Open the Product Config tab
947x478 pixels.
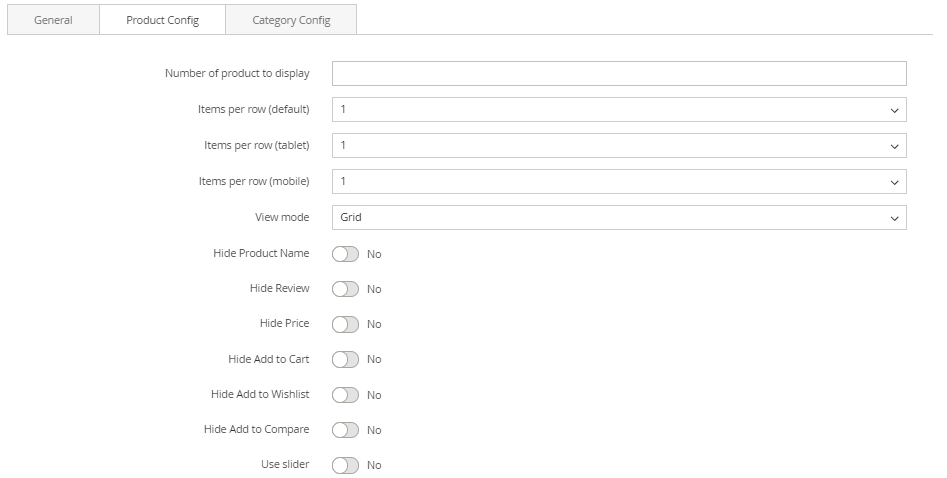pos(162,20)
